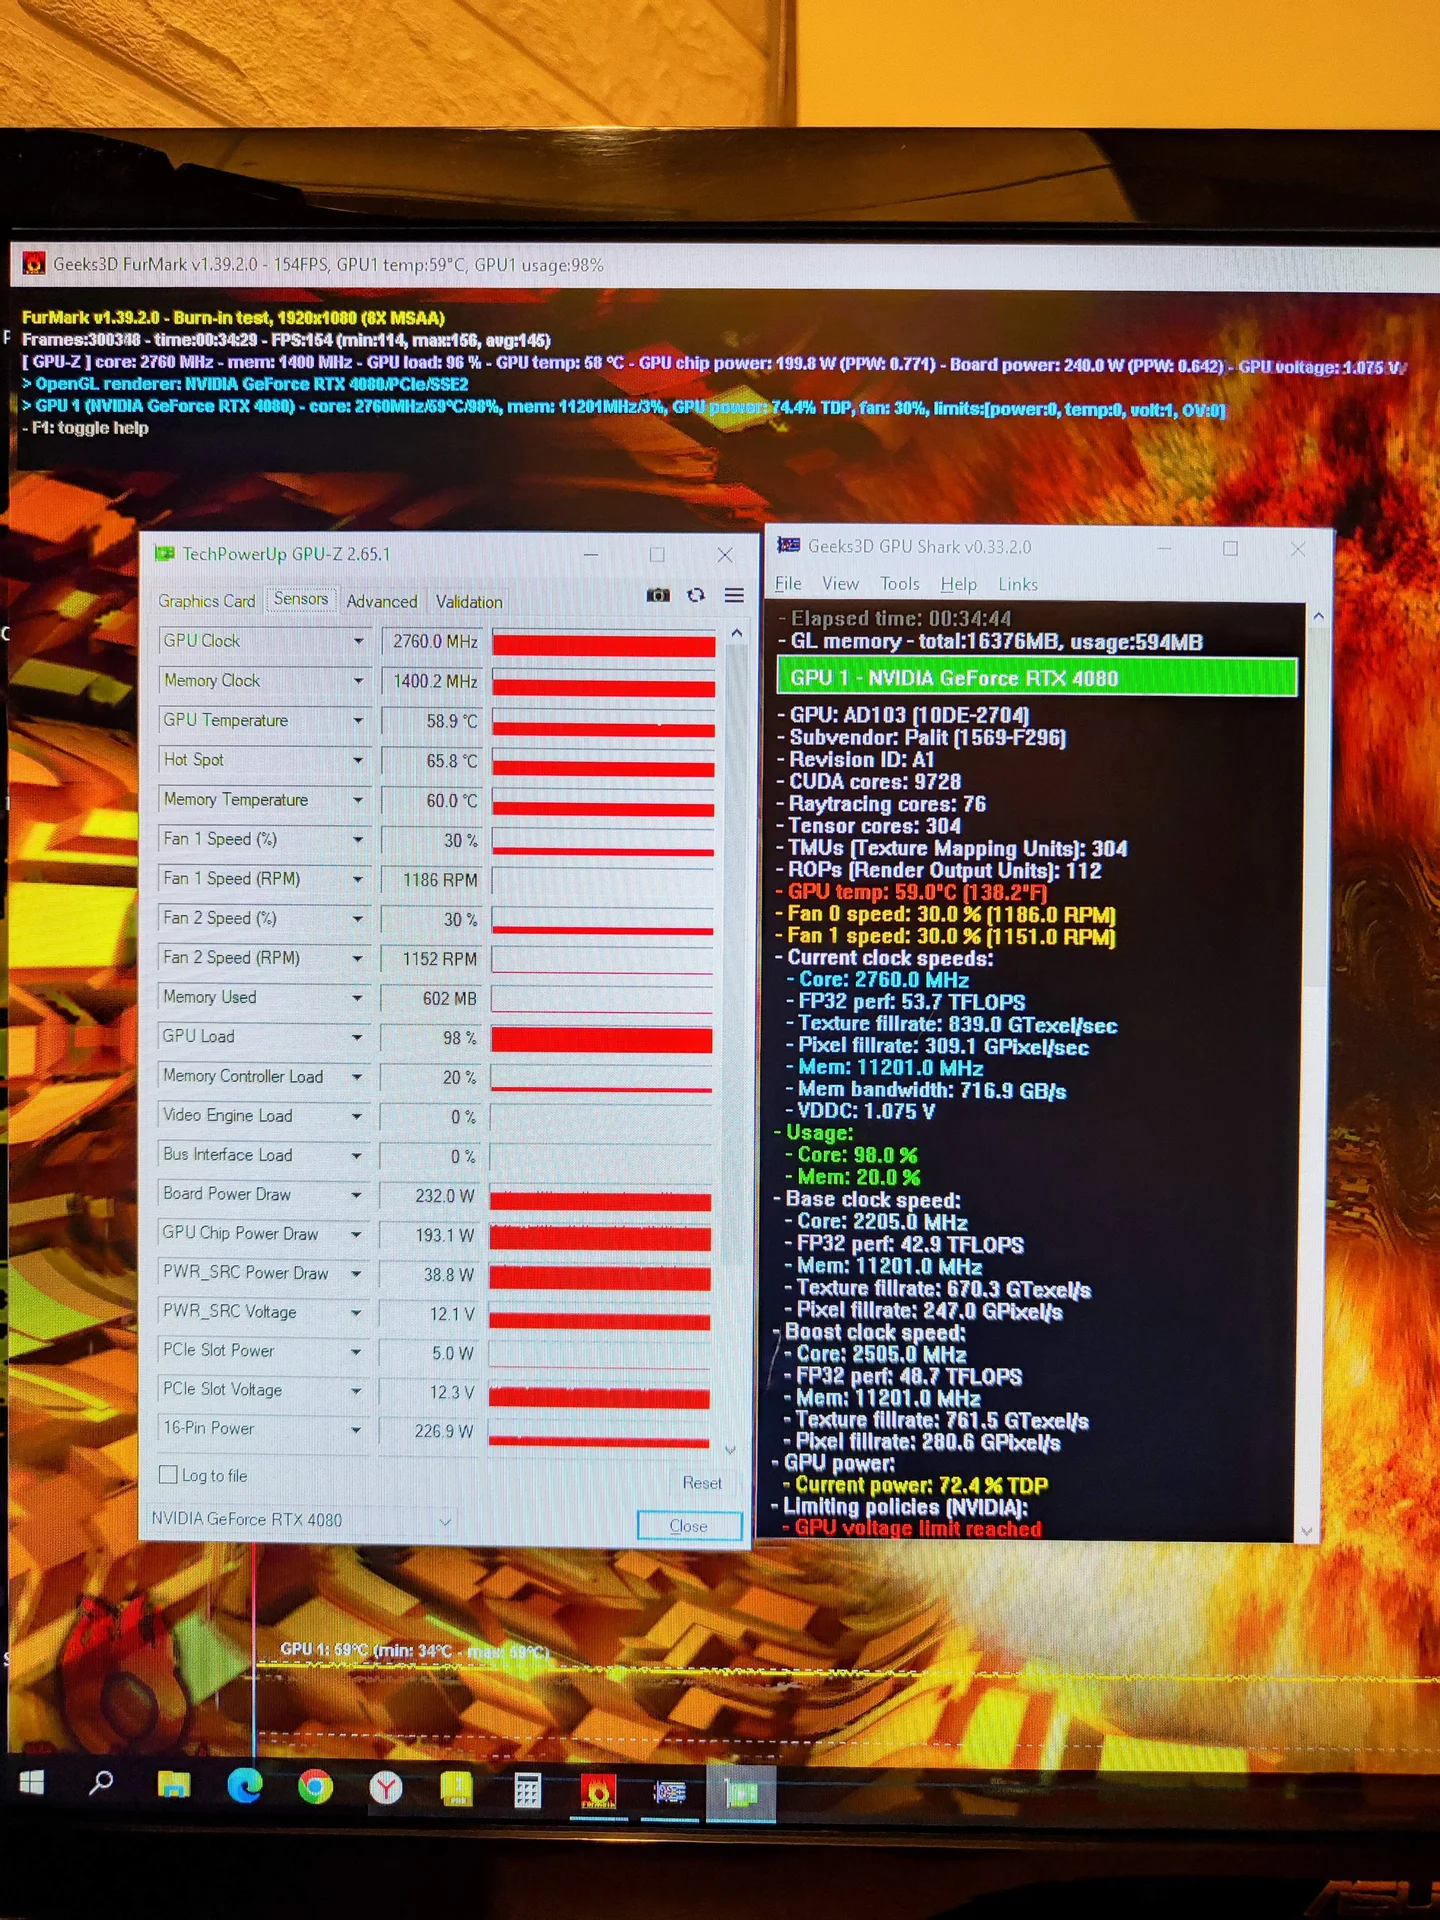Switch to FurMark via its taskbar icon
1440x1920 pixels.
[x=599, y=1791]
